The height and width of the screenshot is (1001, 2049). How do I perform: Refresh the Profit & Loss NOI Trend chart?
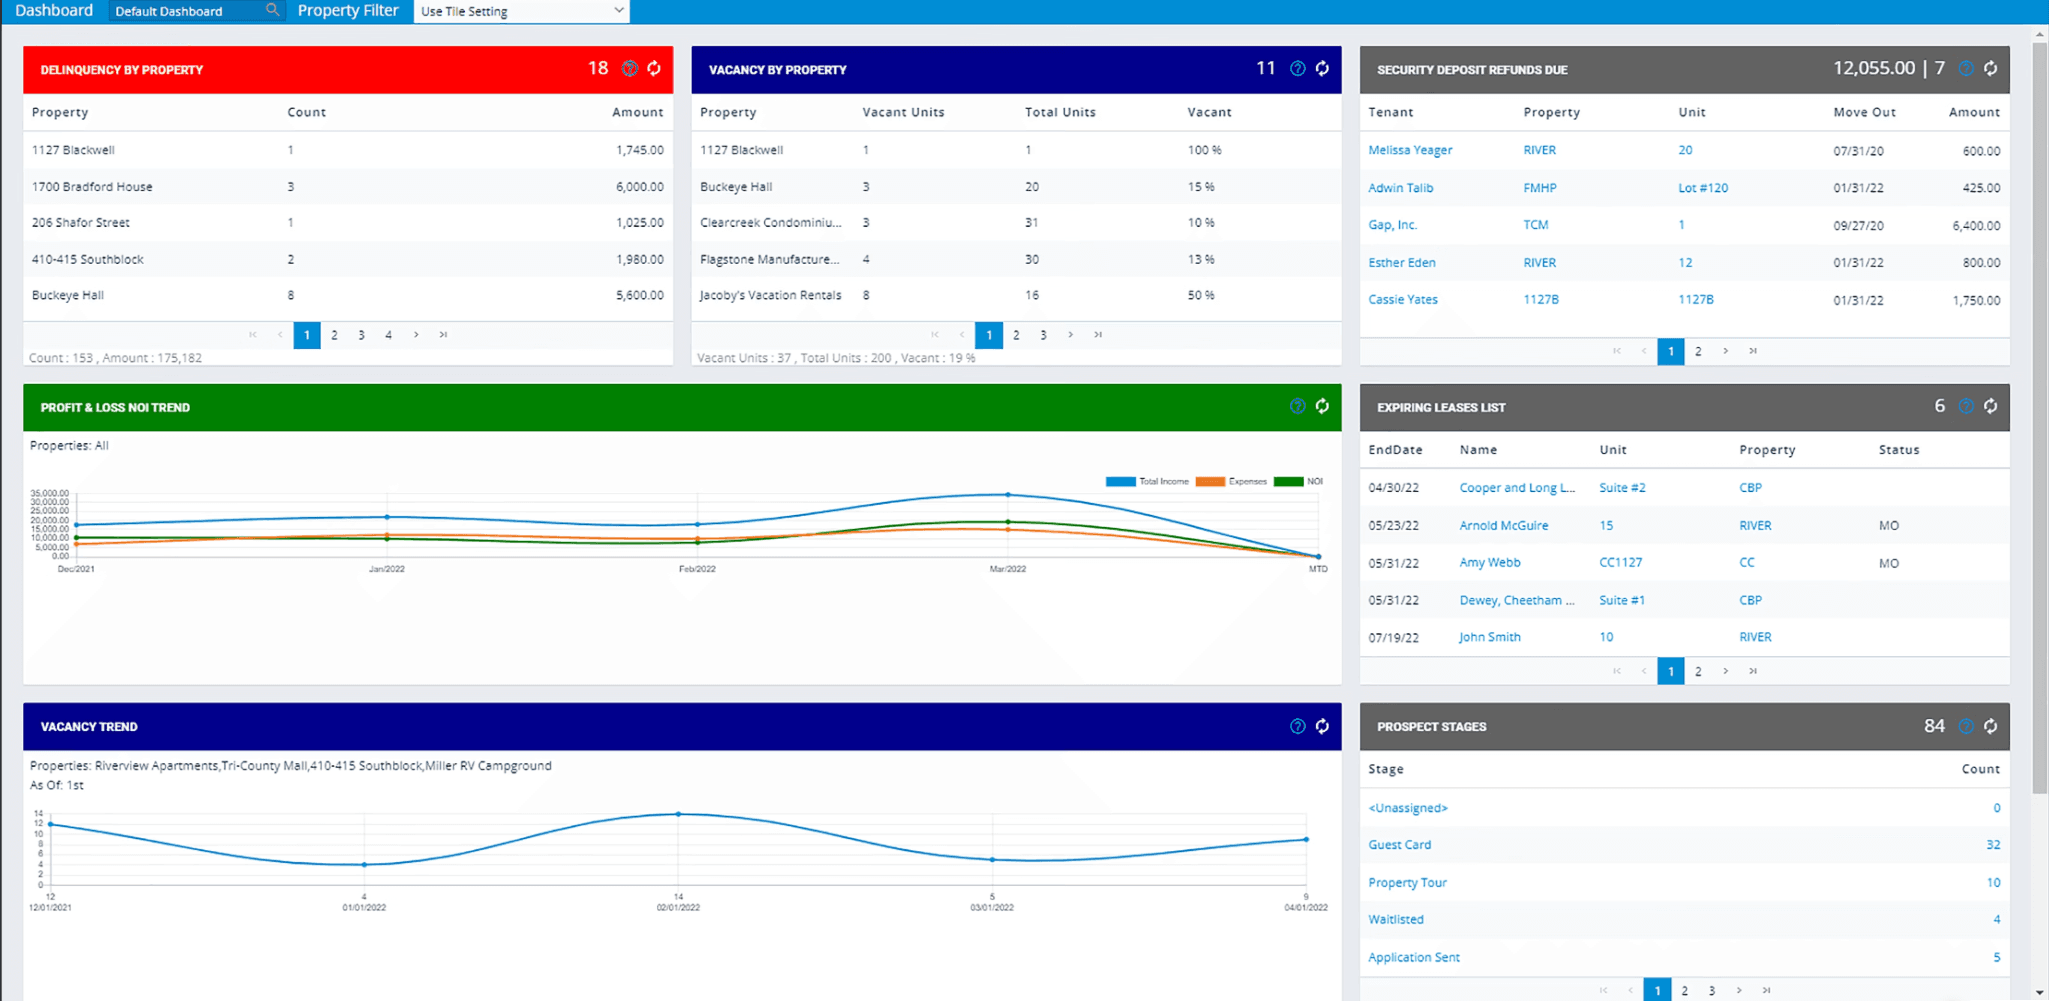(x=1322, y=406)
